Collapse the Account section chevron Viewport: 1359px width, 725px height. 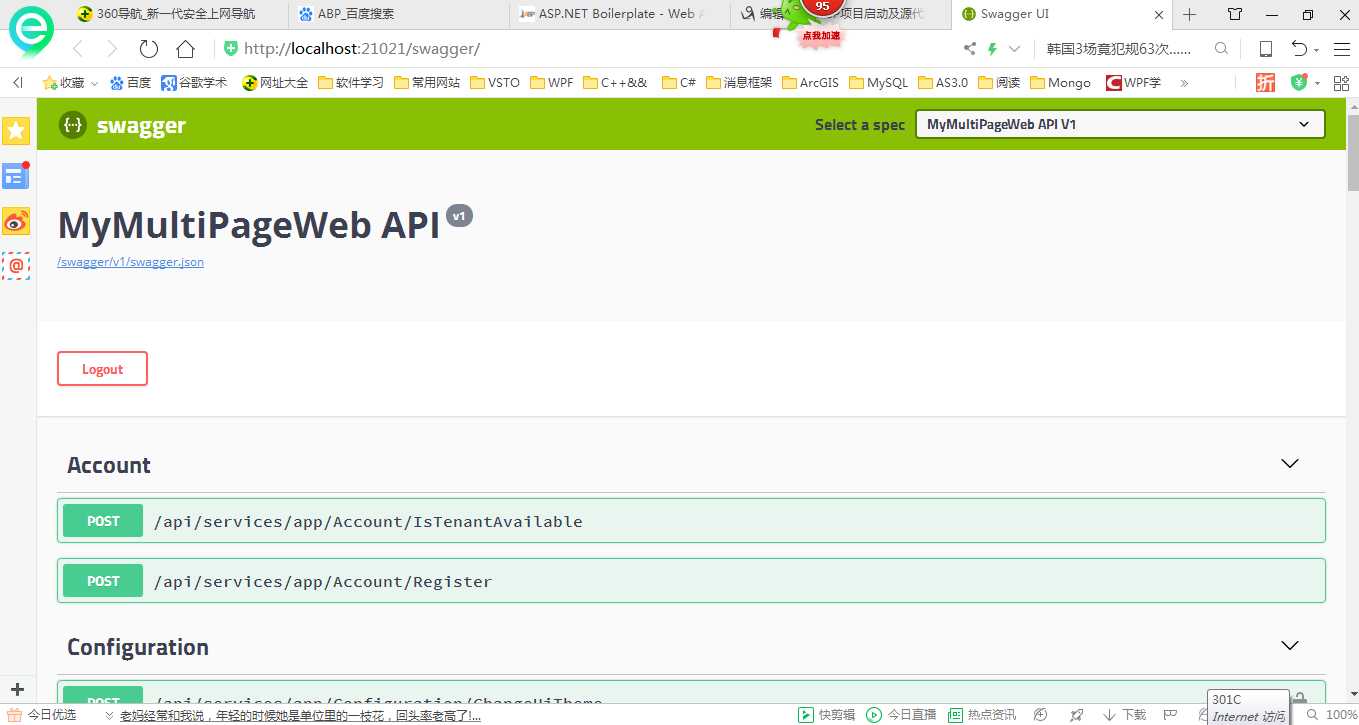[1290, 464]
